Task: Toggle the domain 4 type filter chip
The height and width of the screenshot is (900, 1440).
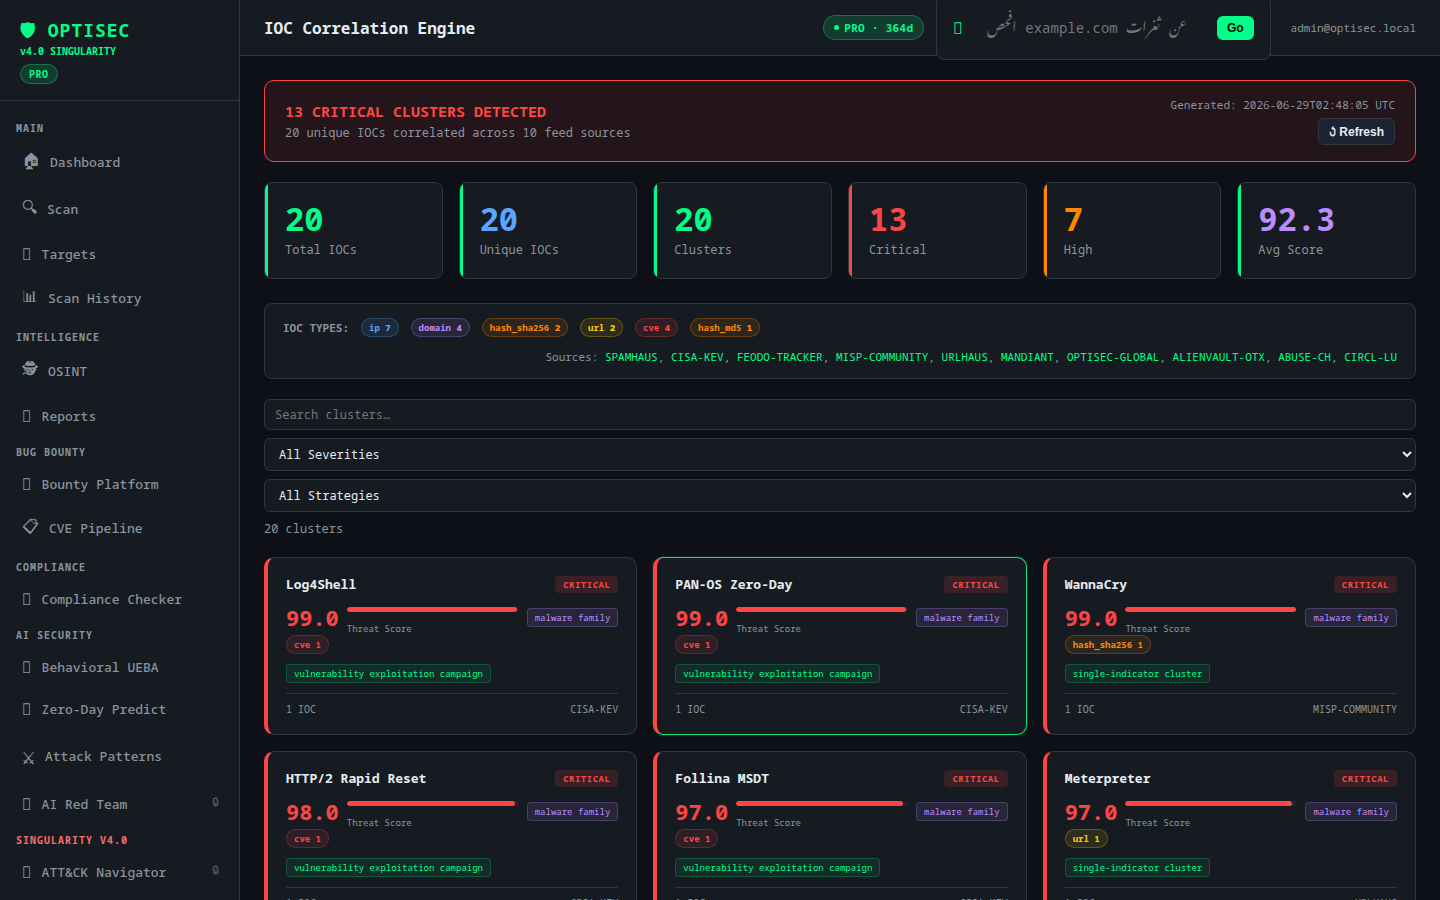Action: [440, 328]
